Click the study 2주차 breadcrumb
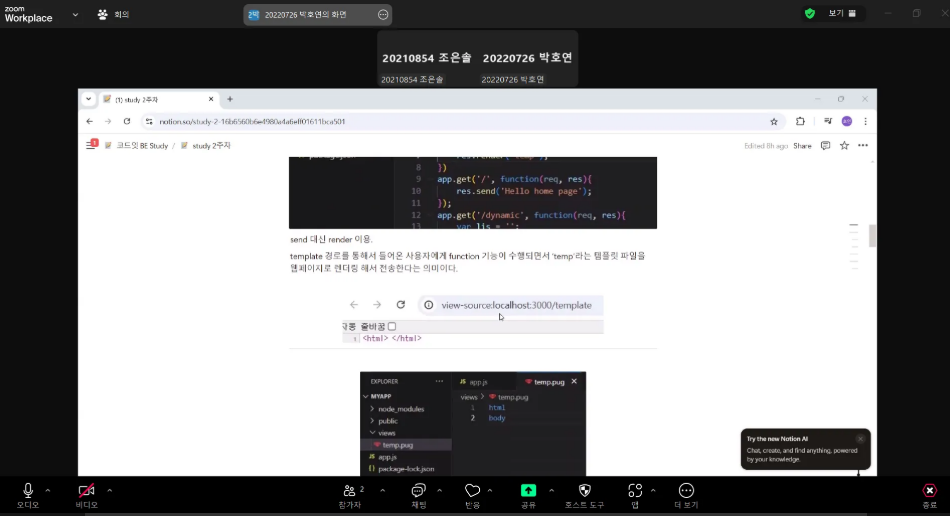 click(x=205, y=146)
